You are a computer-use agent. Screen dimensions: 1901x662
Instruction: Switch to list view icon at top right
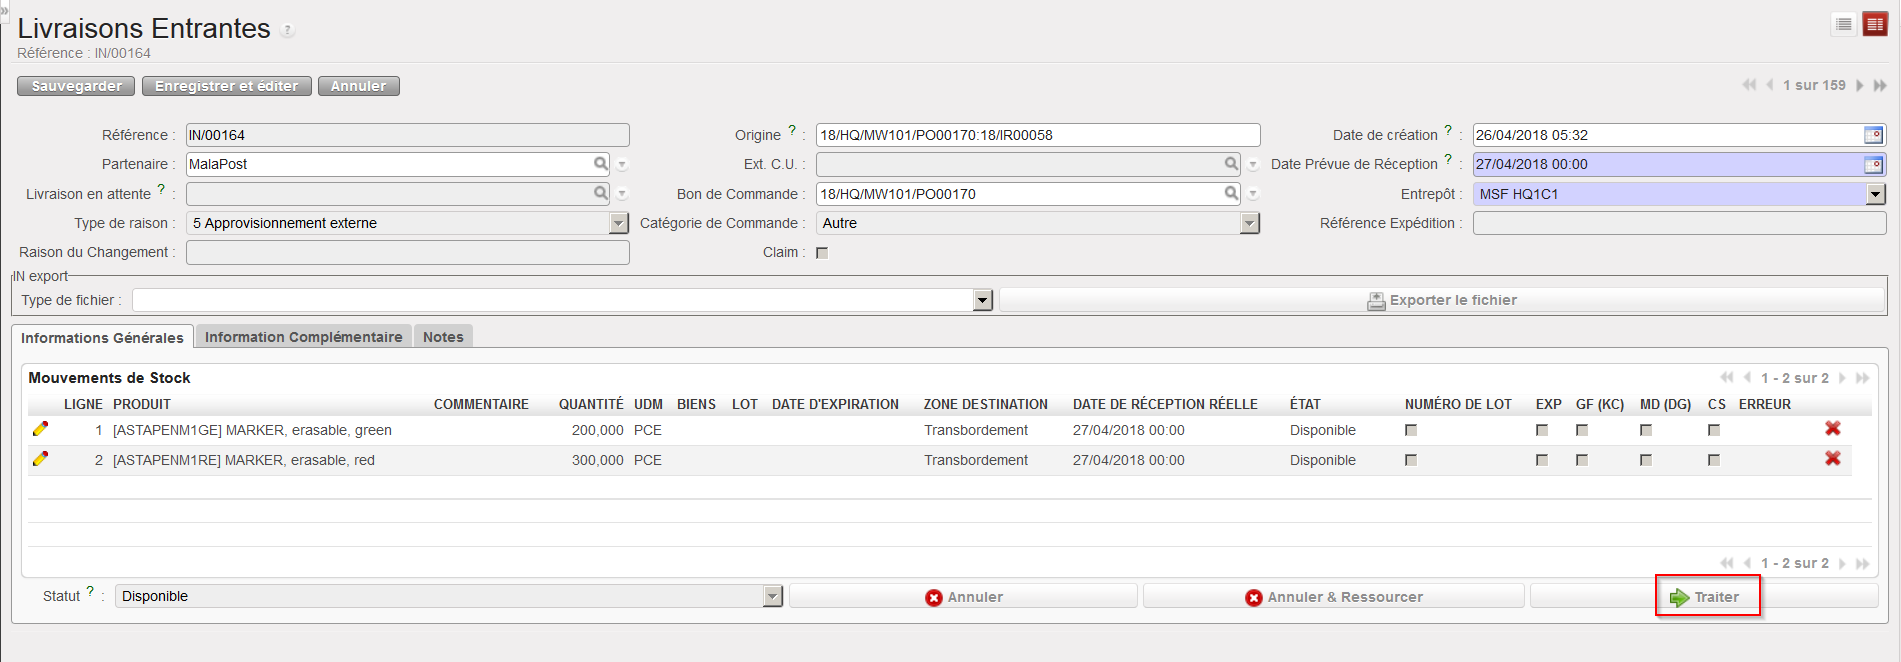[x=1844, y=24]
